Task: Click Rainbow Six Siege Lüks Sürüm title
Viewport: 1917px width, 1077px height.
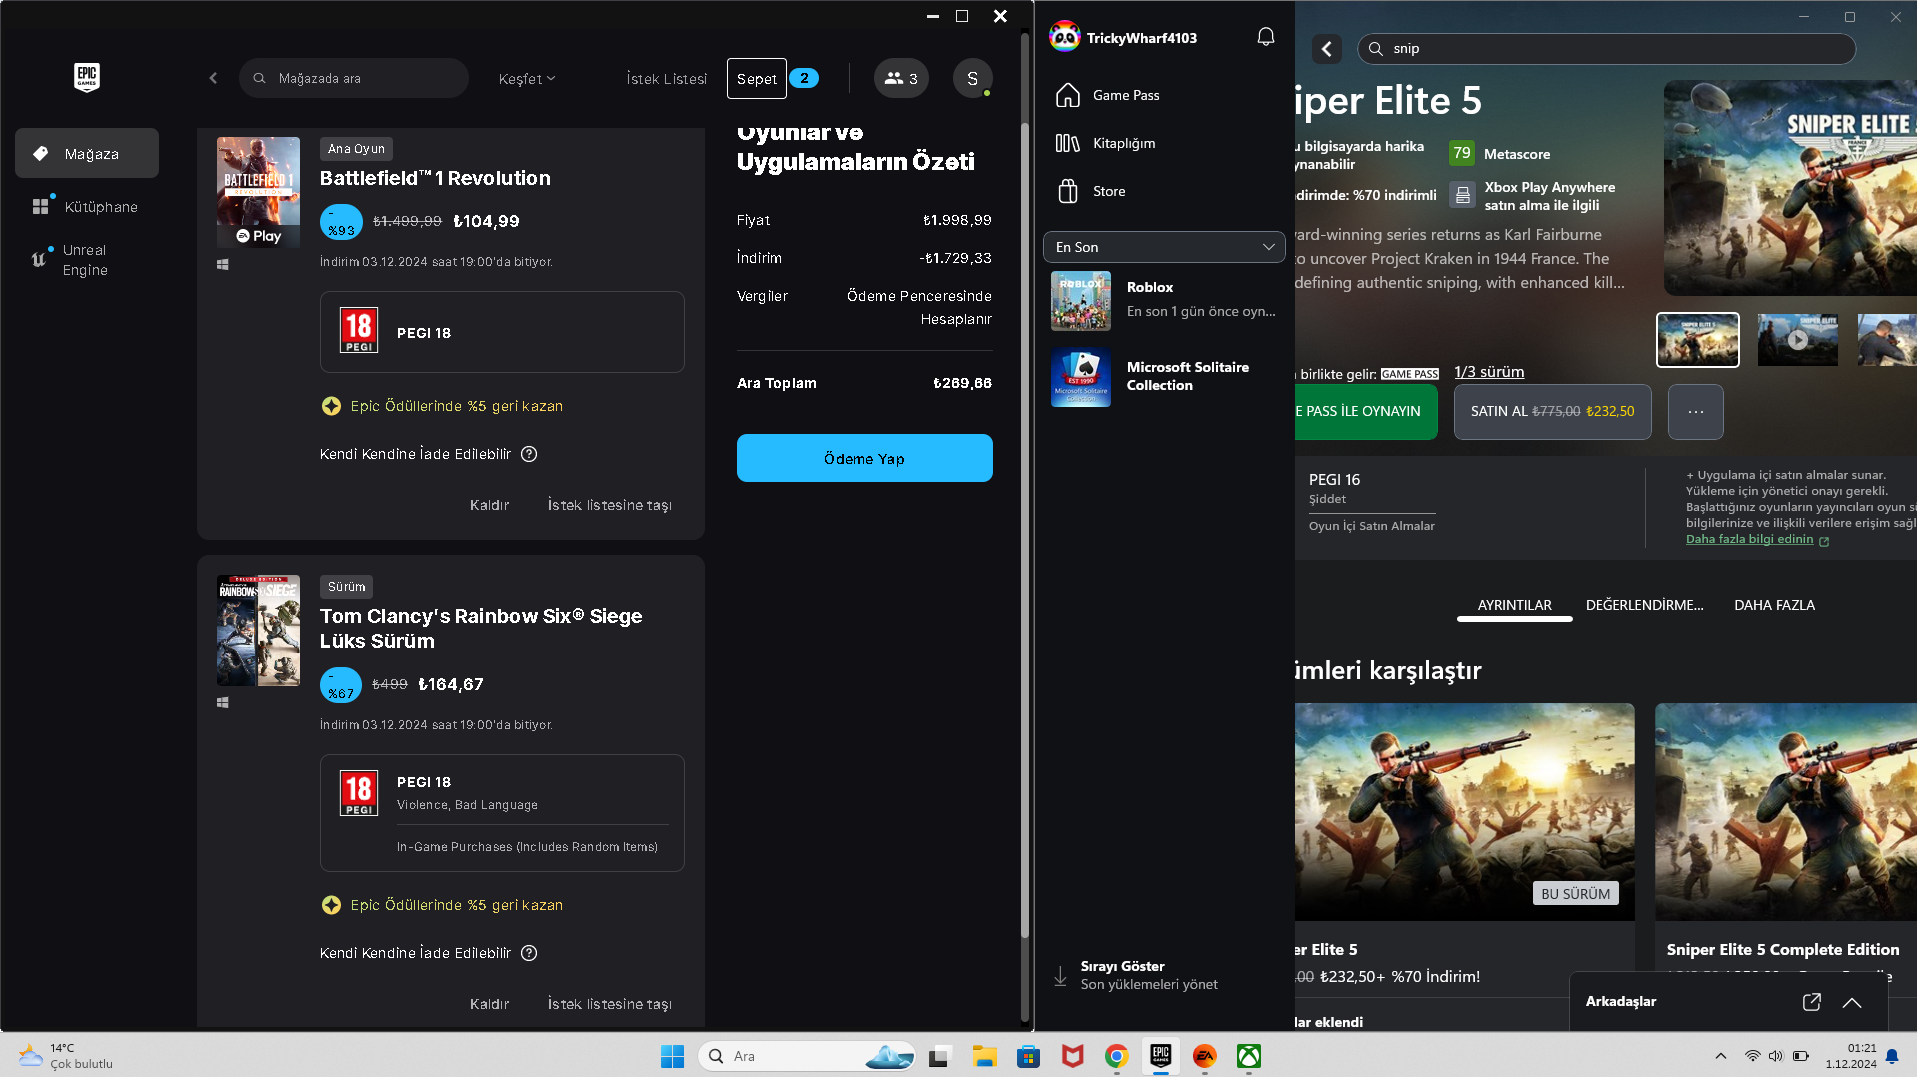Action: [x=481, y=628]
